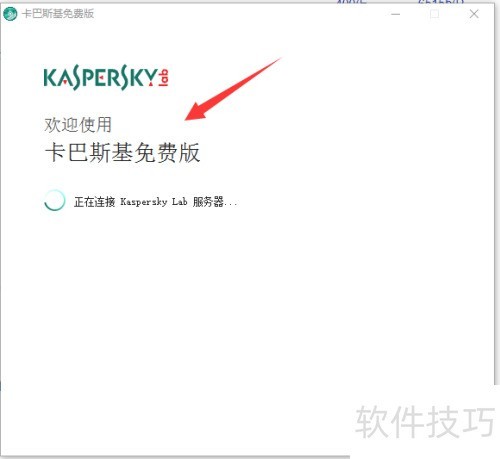Click the Kaspersky app icon in the title bar
Image resolution: width=500 pixels, height=459 pixels.
(x=10, y=14)
